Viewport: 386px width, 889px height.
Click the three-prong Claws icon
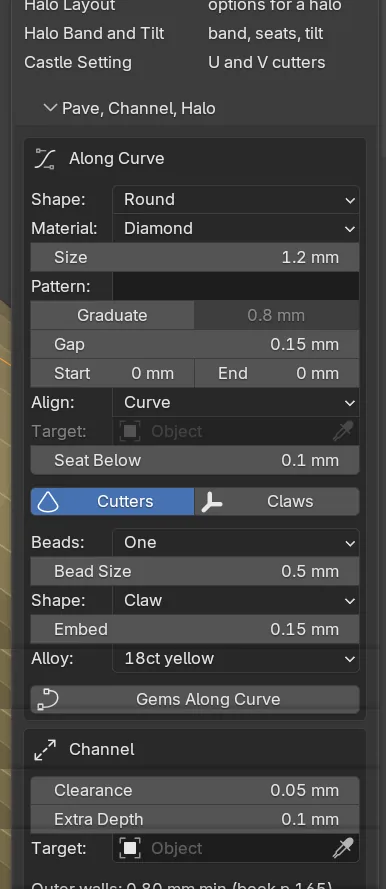tap(211, 502)
